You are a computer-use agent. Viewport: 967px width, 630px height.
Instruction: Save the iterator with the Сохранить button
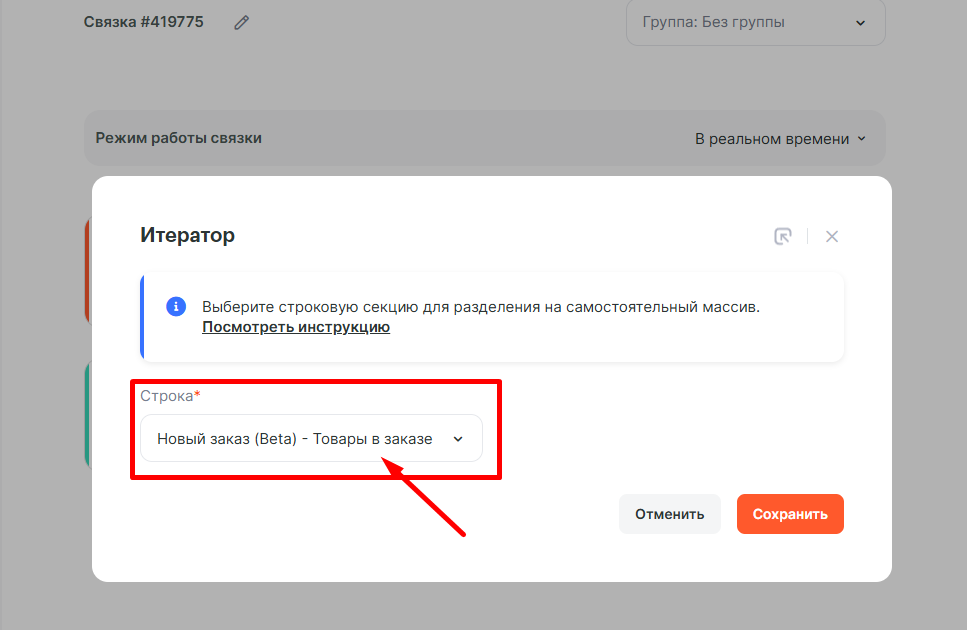tap(790, 514)
